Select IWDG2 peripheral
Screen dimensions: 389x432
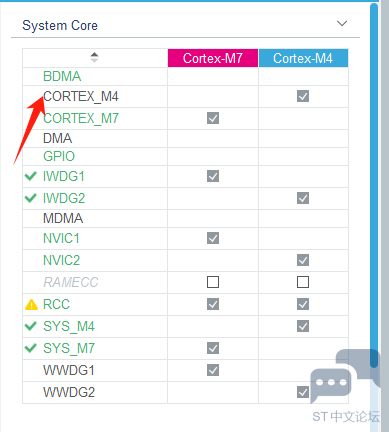(64, 198)
